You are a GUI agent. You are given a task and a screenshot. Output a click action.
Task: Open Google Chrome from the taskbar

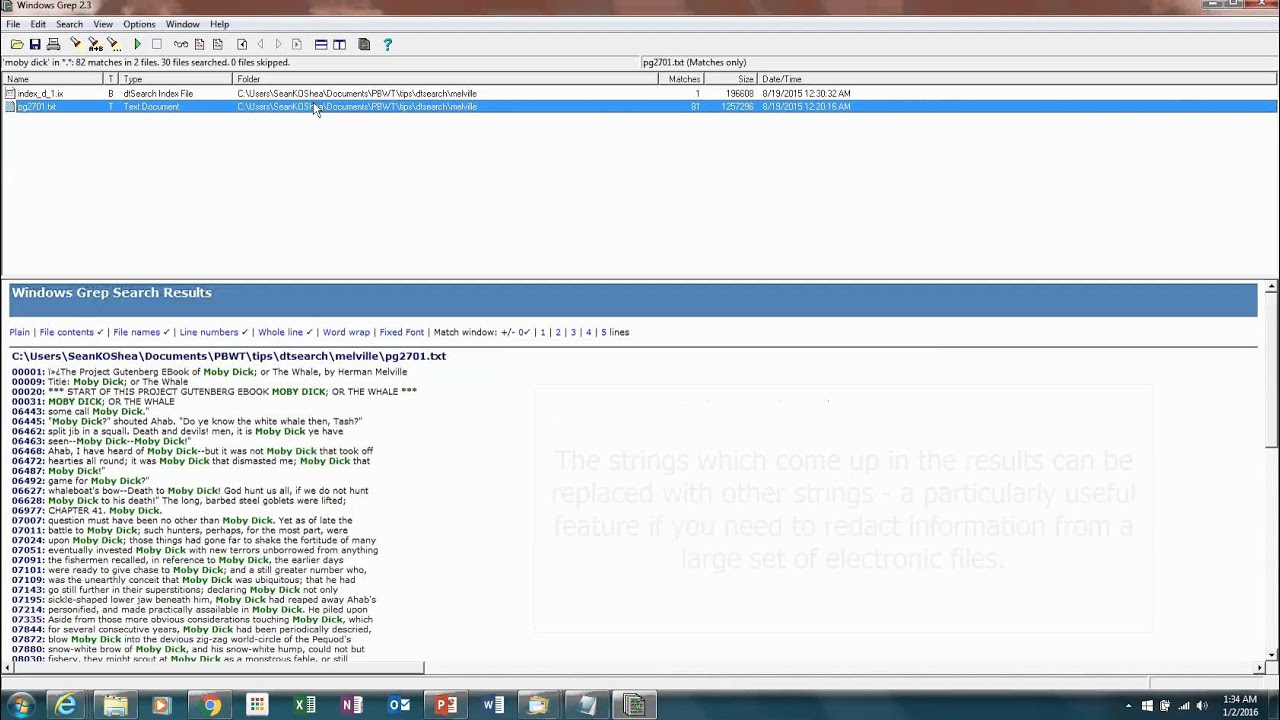(x=210, y=705)
